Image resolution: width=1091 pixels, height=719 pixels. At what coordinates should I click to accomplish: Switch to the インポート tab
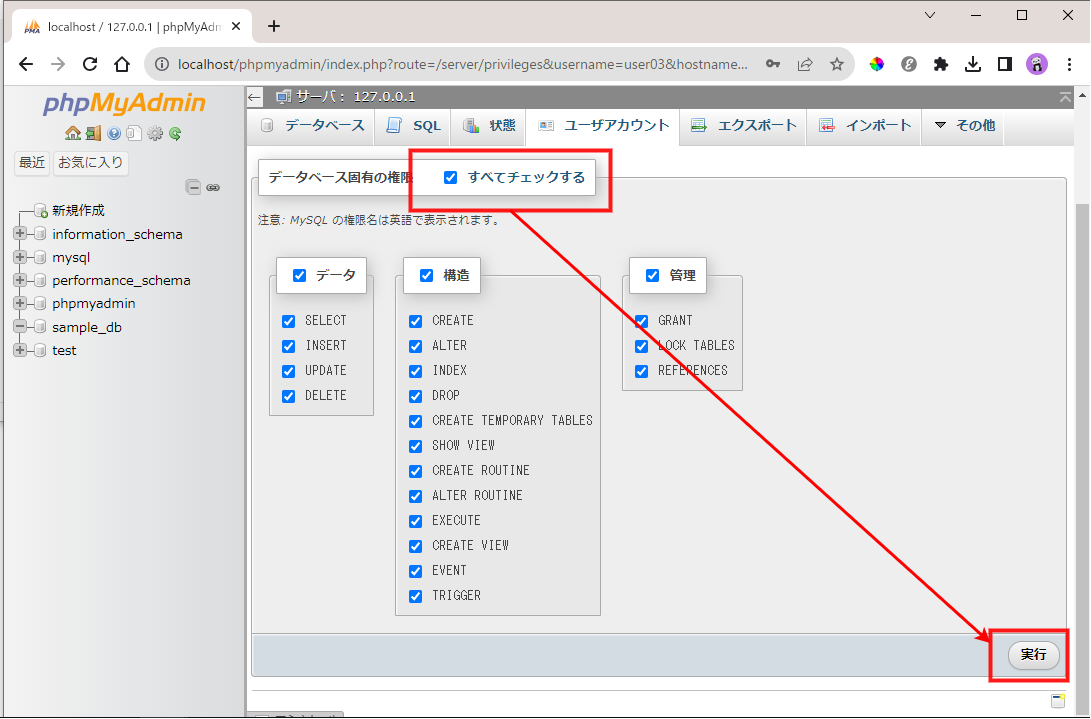864,126
